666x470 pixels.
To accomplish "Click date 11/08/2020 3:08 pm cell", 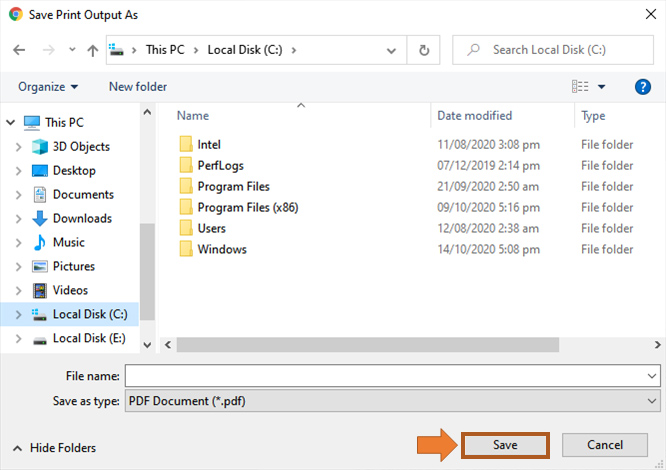I will pyautogui.click(x=488, y=145).
